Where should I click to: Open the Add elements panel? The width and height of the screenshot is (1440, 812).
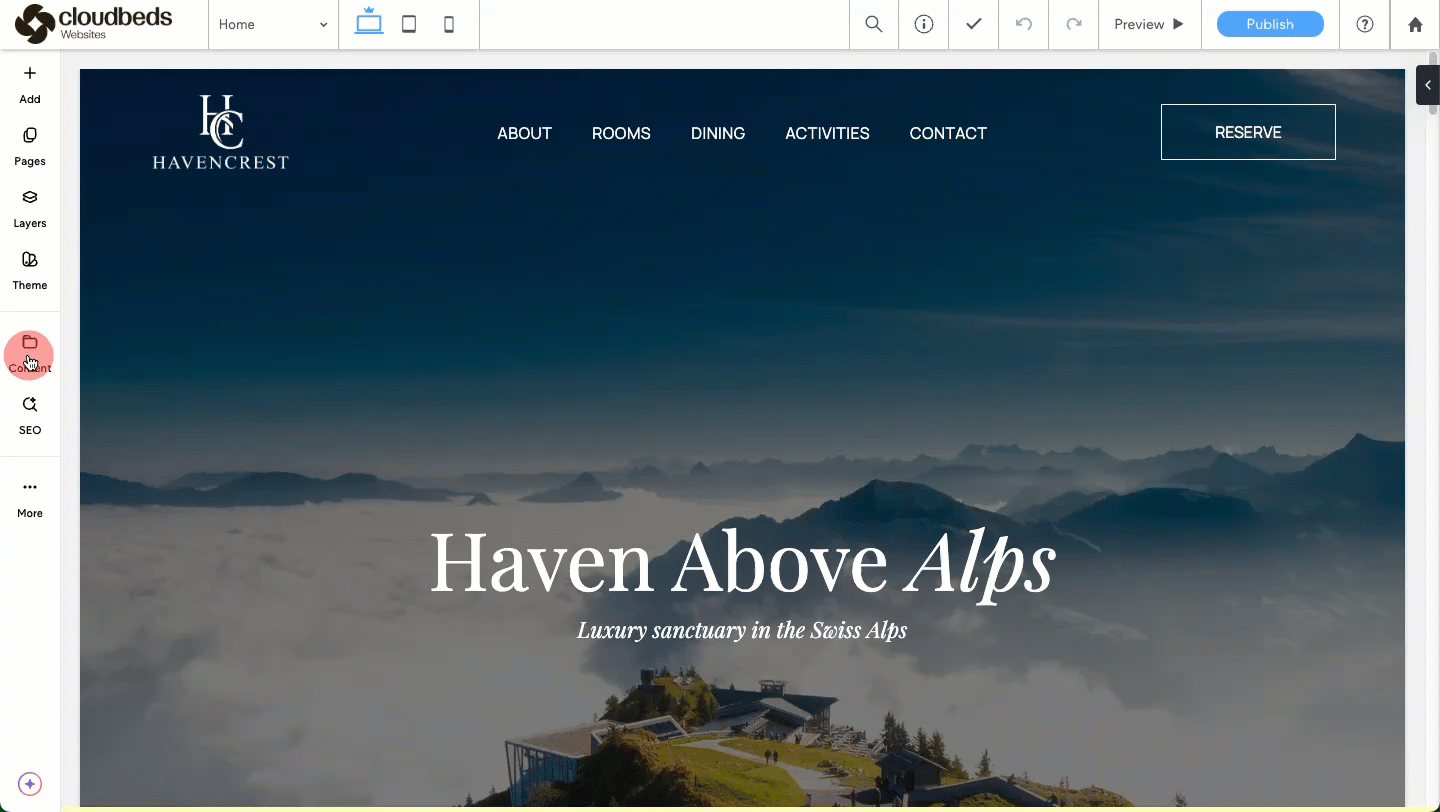30,84
